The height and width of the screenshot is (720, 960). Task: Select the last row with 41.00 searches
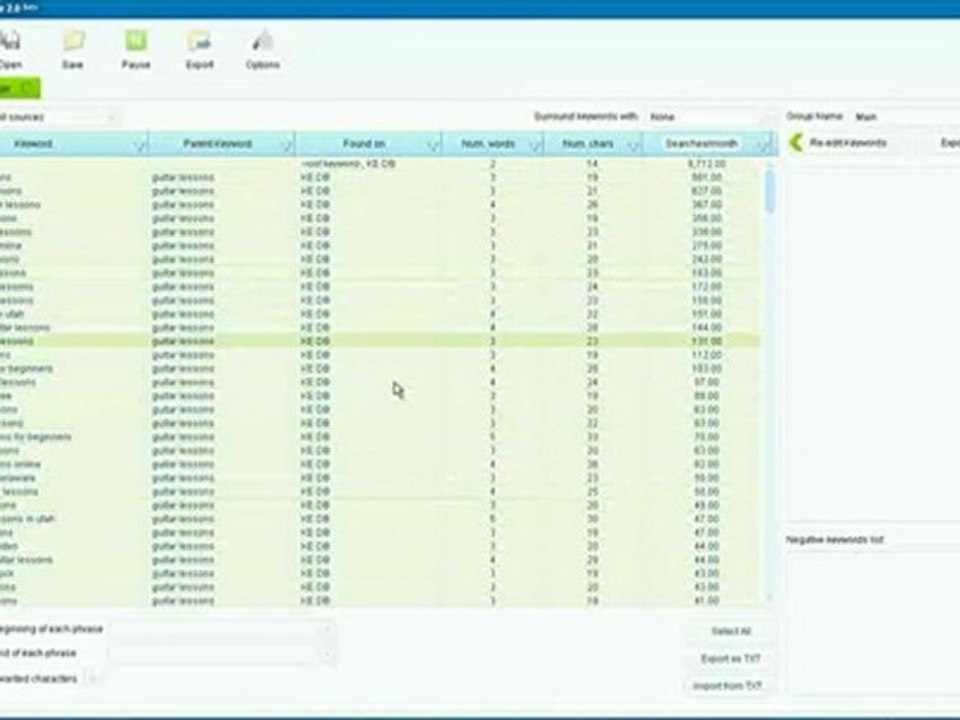[x=380, y=601]
